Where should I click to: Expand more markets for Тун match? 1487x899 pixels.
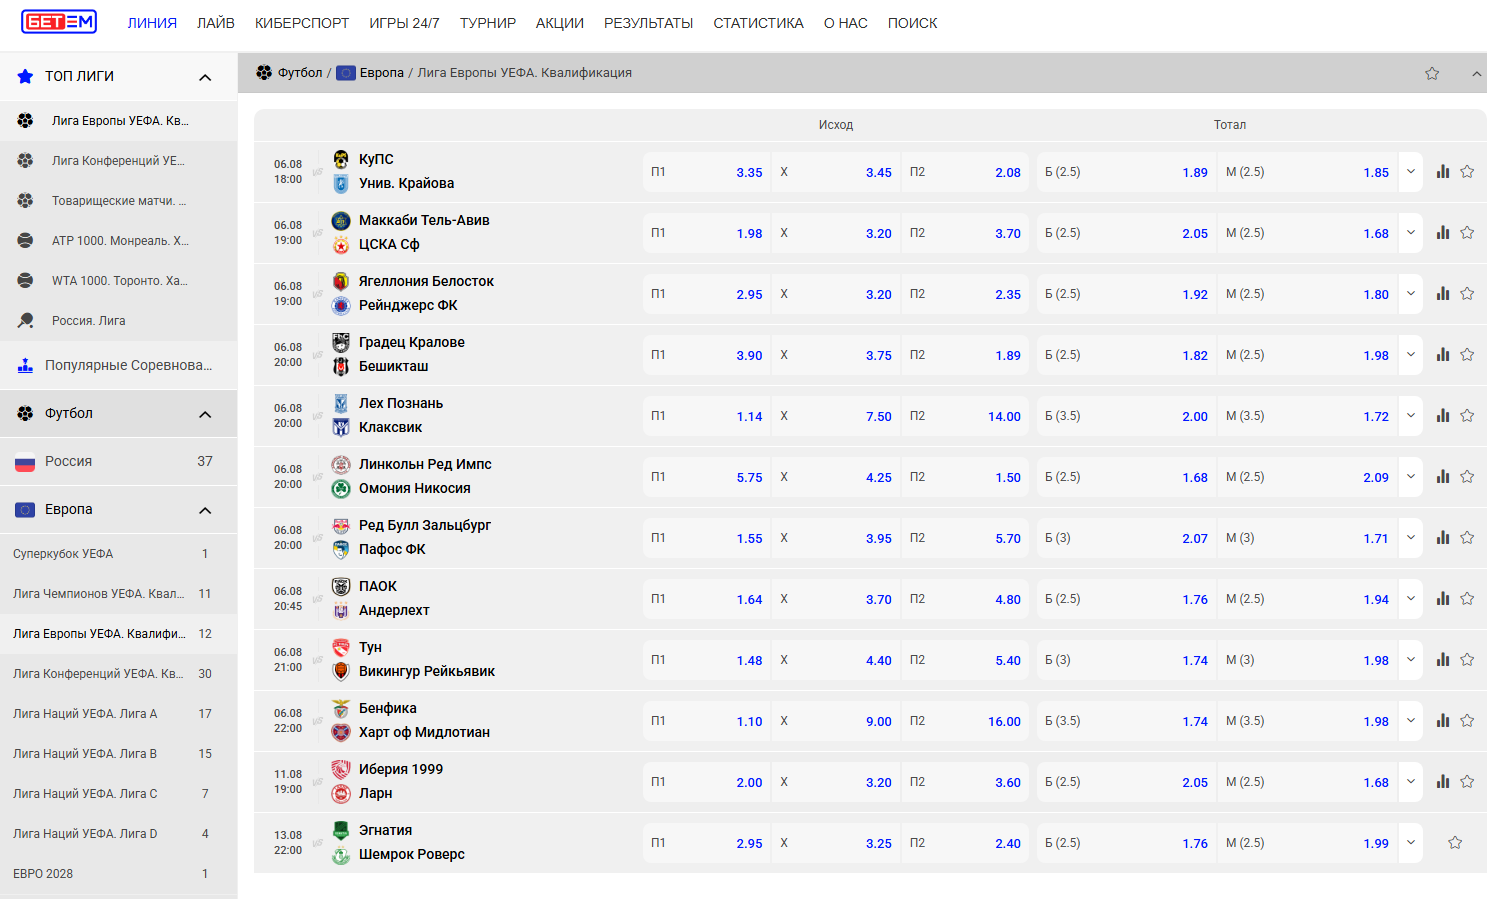[1411, 660]
